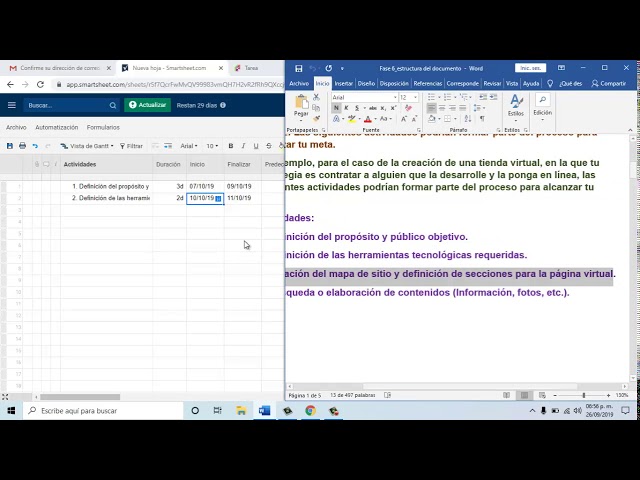Toggle subscript in Word ribbon
This screenshot has height=480, width=640.
pos(383,108)
